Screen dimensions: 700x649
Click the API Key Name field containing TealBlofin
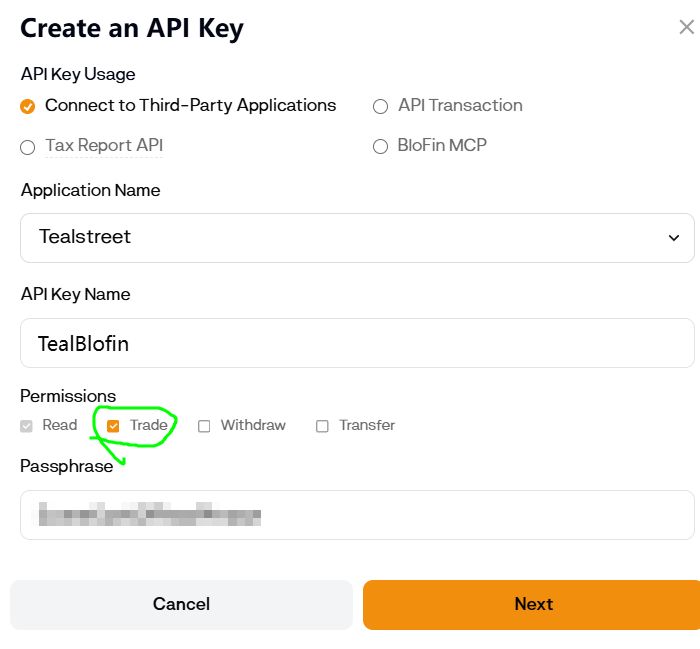[357, 343]
